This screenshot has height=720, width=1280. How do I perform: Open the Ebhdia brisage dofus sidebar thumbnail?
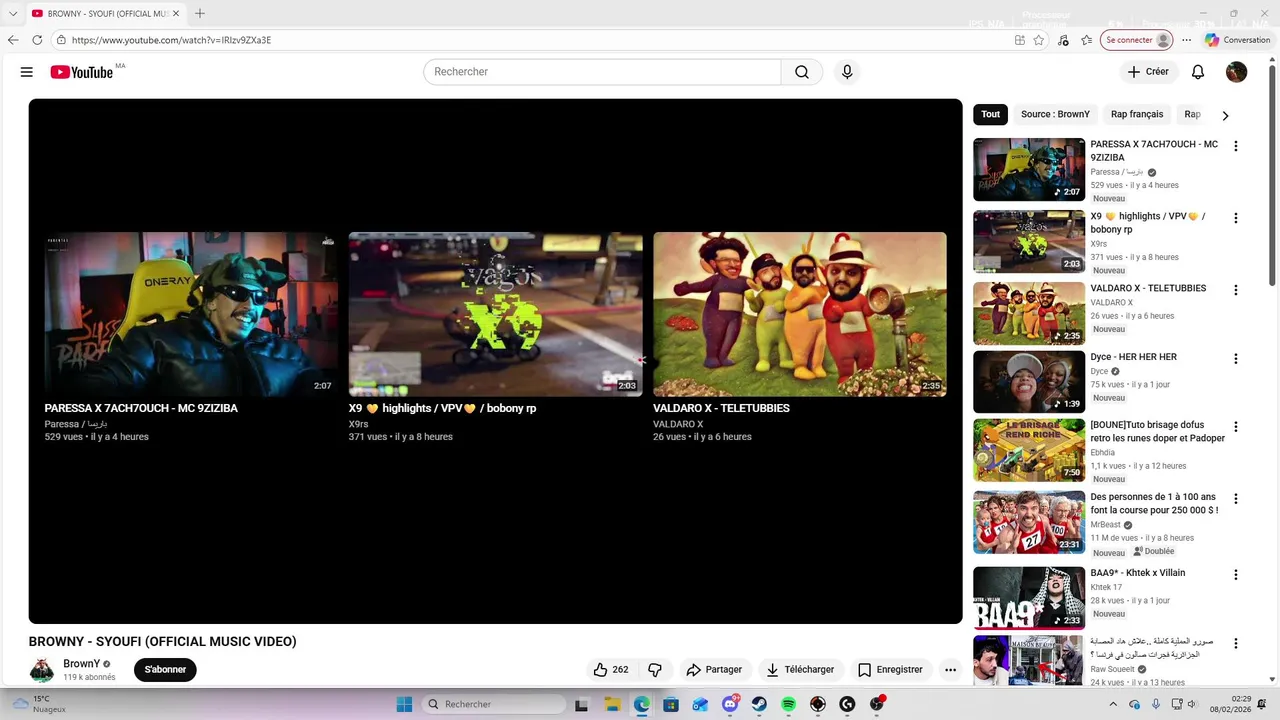tap(1029, 450)
